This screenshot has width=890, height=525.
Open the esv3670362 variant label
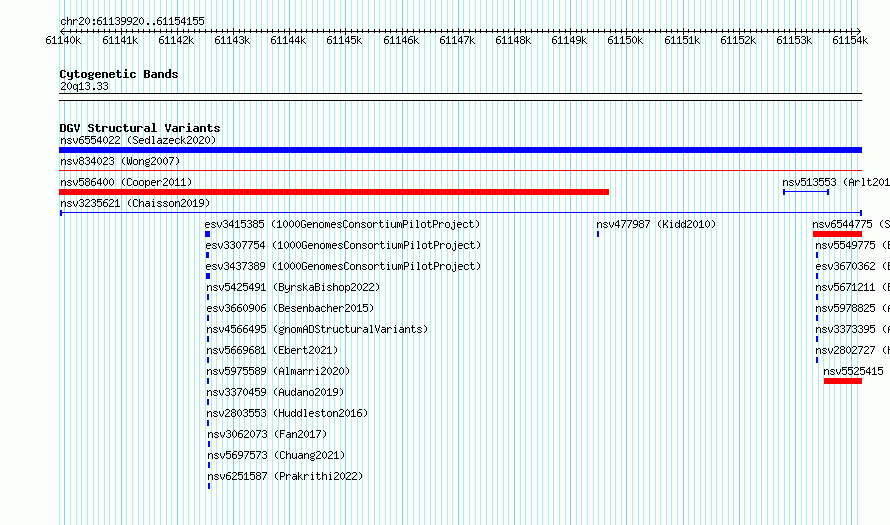[x=852, y=266]
